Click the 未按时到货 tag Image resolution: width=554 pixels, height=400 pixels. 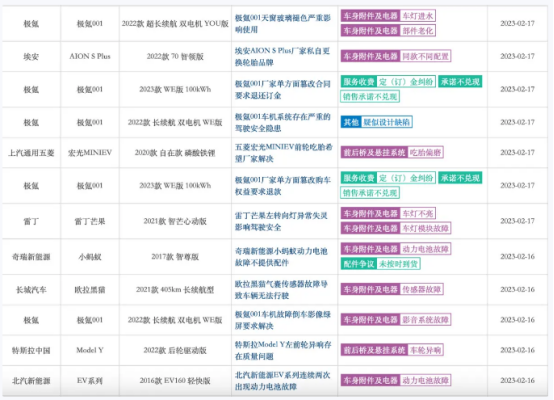[398, 264]
